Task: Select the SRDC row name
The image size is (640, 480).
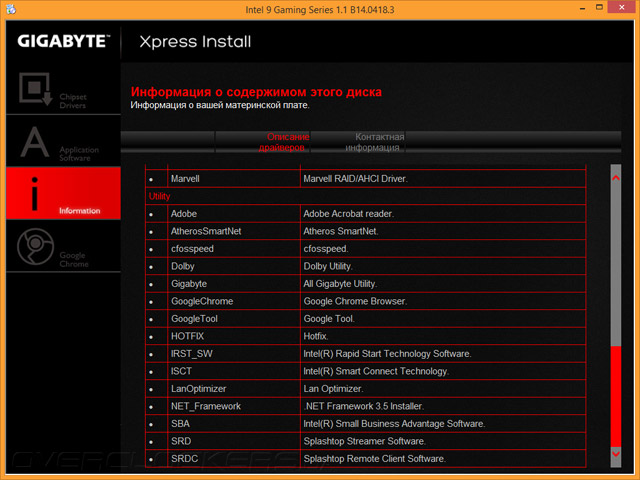Action: click(x=184, y=459)
